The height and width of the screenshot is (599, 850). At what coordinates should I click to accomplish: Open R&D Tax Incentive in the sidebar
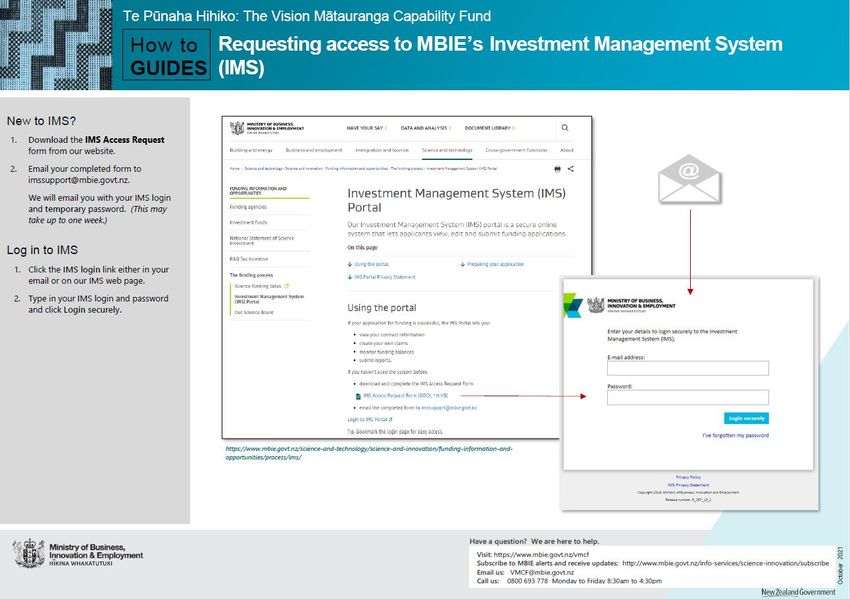tap(249, 259)
